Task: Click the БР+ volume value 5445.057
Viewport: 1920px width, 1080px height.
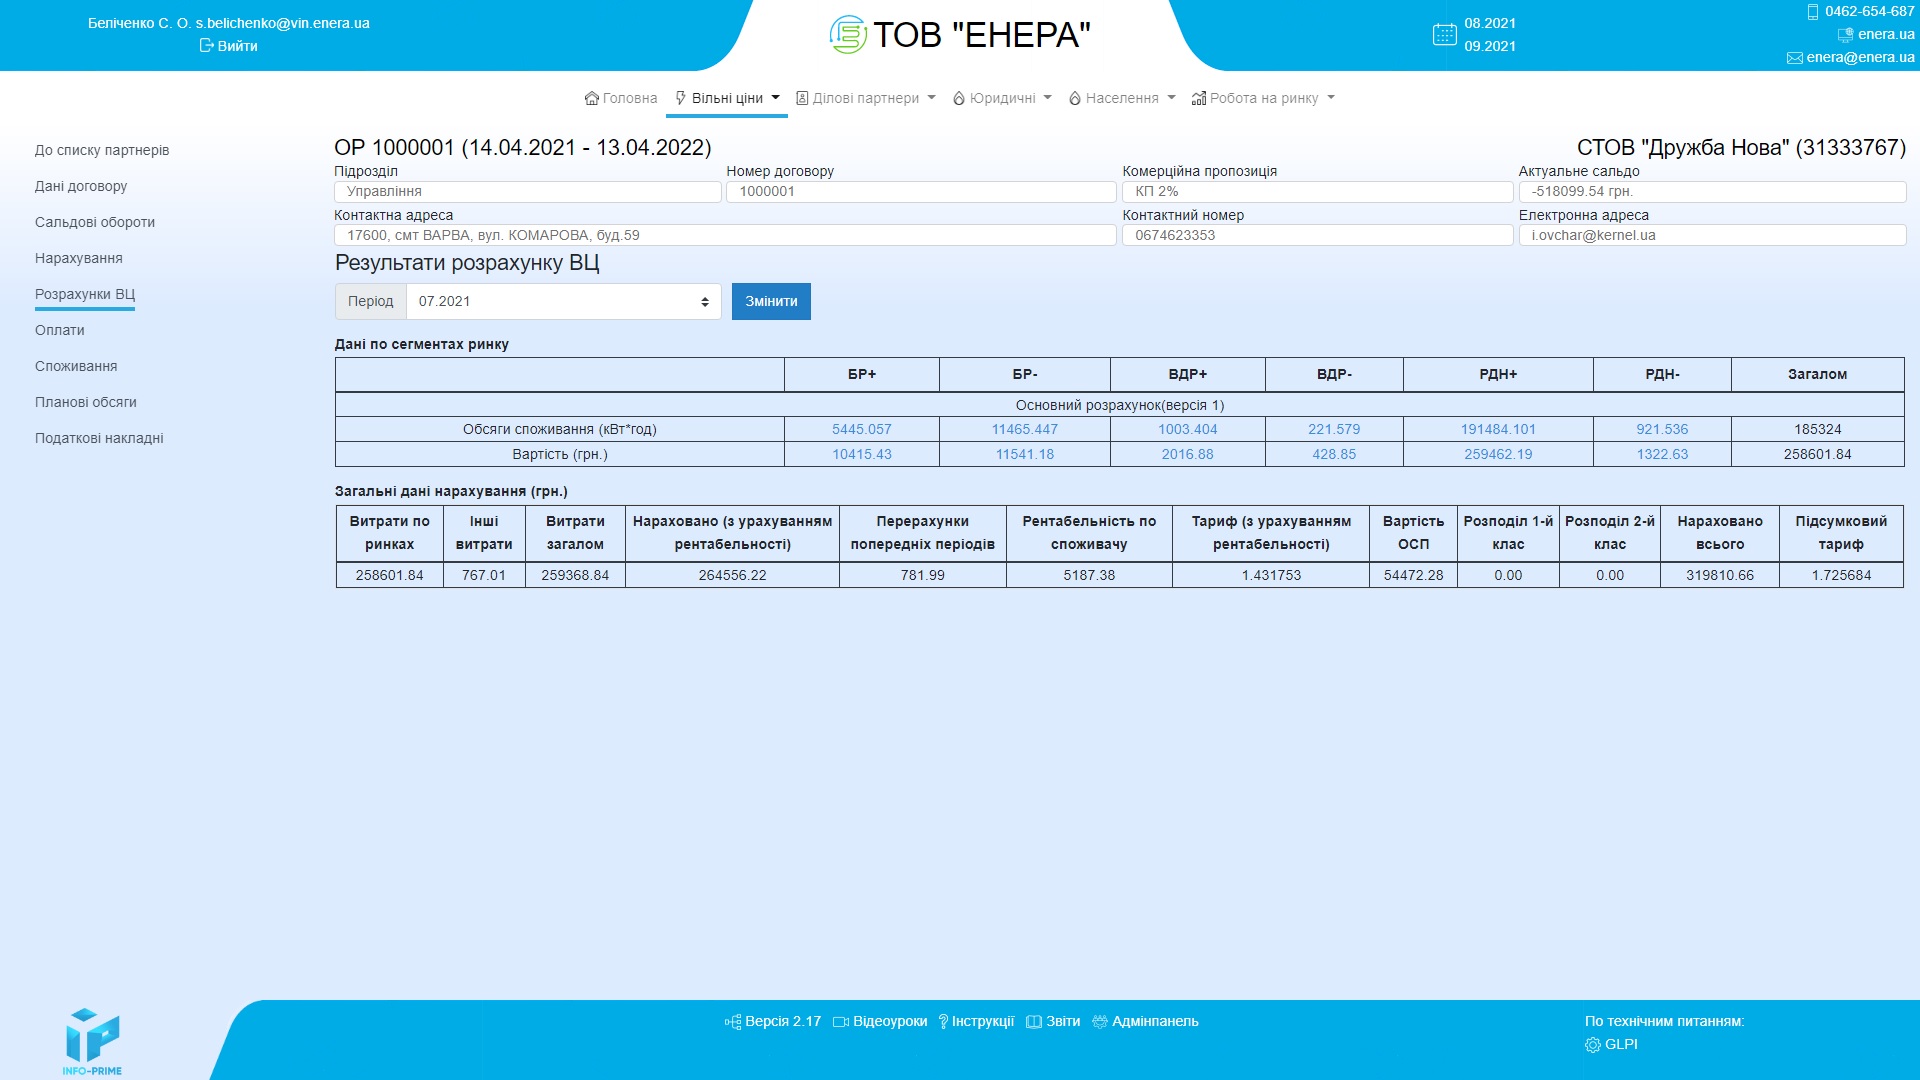Action: coord(861,429)
